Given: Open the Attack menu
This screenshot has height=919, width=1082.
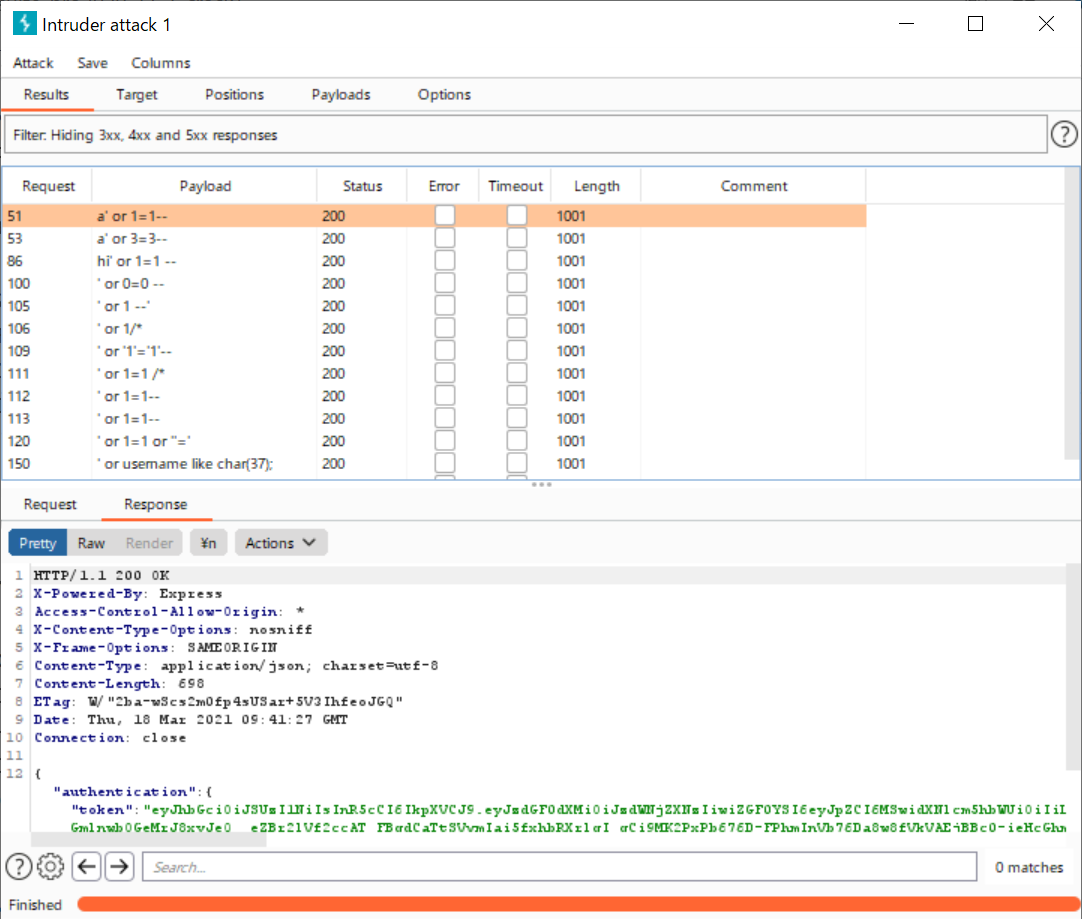Looking at the screenshot, I should click(33, 63).
